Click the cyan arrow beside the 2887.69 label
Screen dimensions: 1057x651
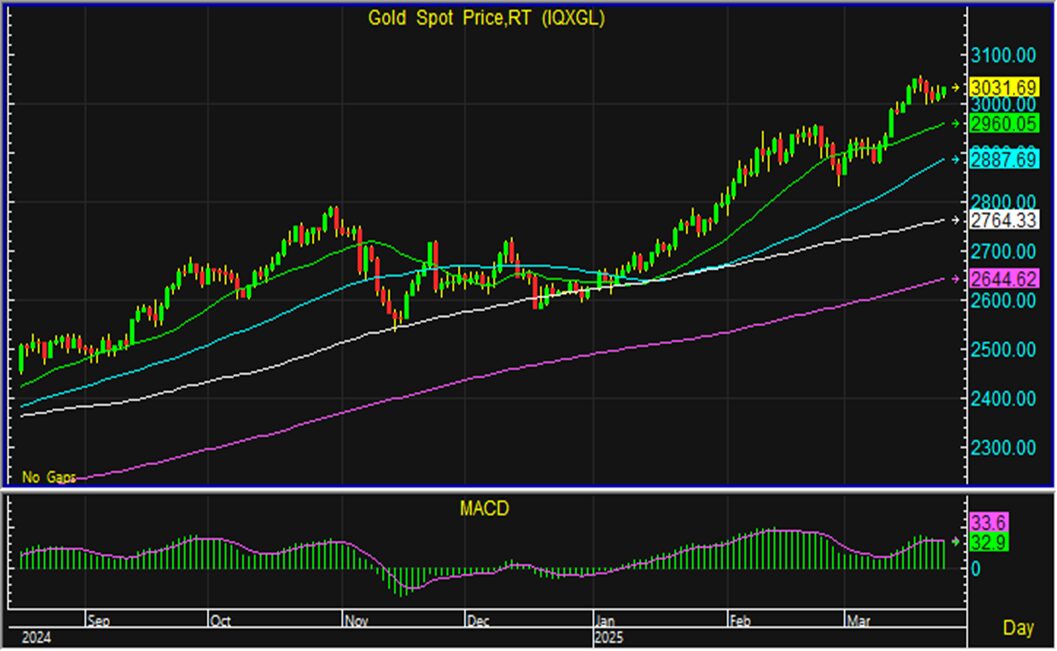954,159
